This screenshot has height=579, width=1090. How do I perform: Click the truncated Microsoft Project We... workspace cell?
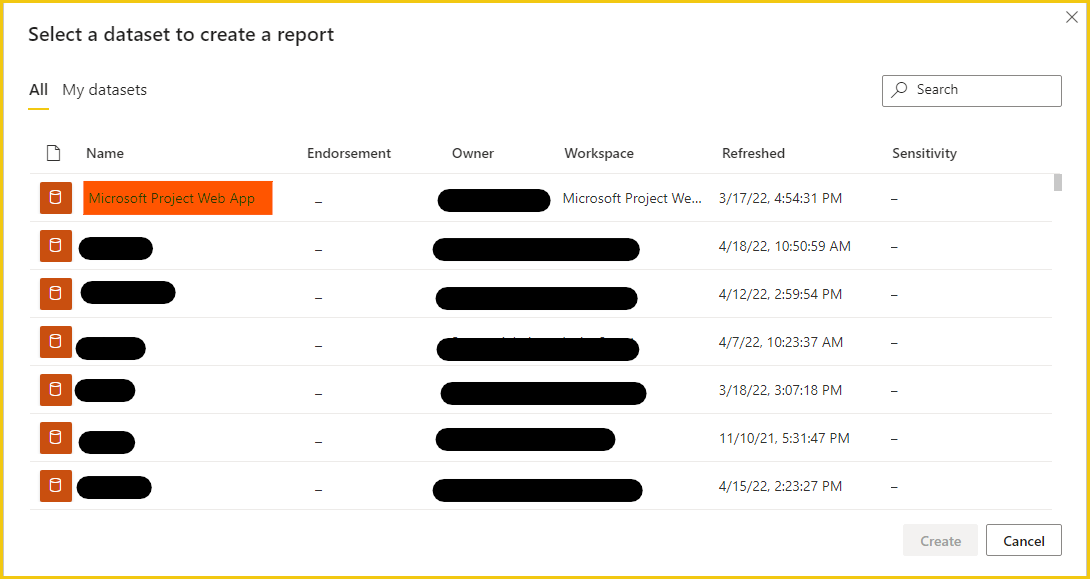click(632, 198)
